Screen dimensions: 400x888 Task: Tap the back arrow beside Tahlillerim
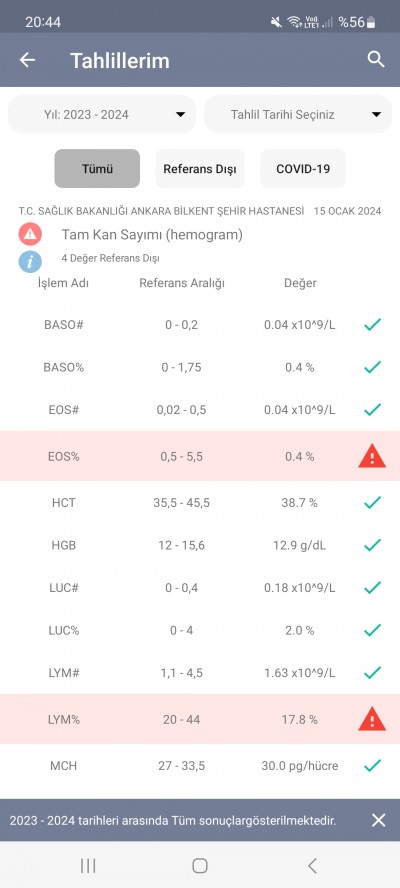click(27, 60)
